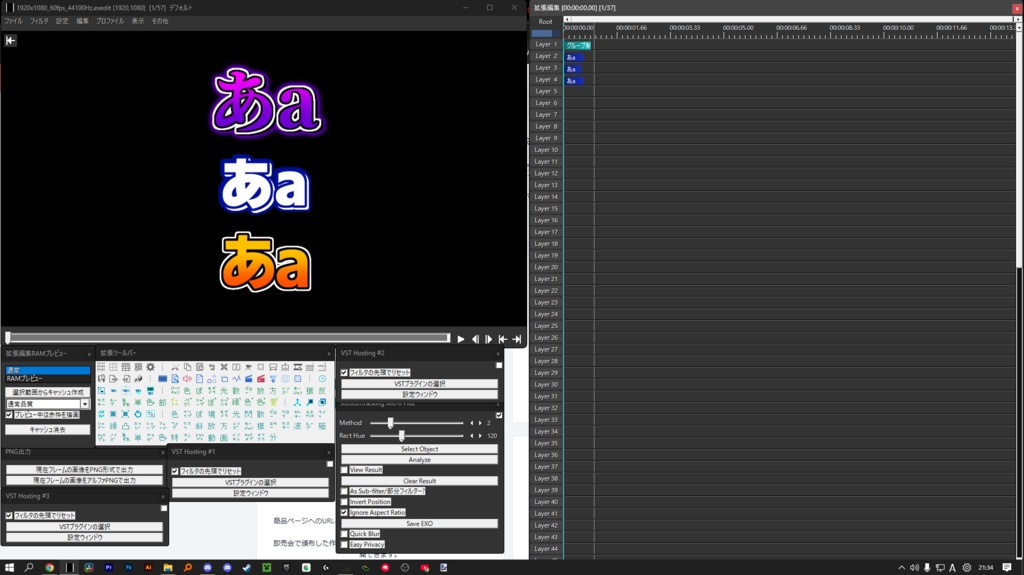Select グループ制御 object on Layer 1

[x=578, y=45]
